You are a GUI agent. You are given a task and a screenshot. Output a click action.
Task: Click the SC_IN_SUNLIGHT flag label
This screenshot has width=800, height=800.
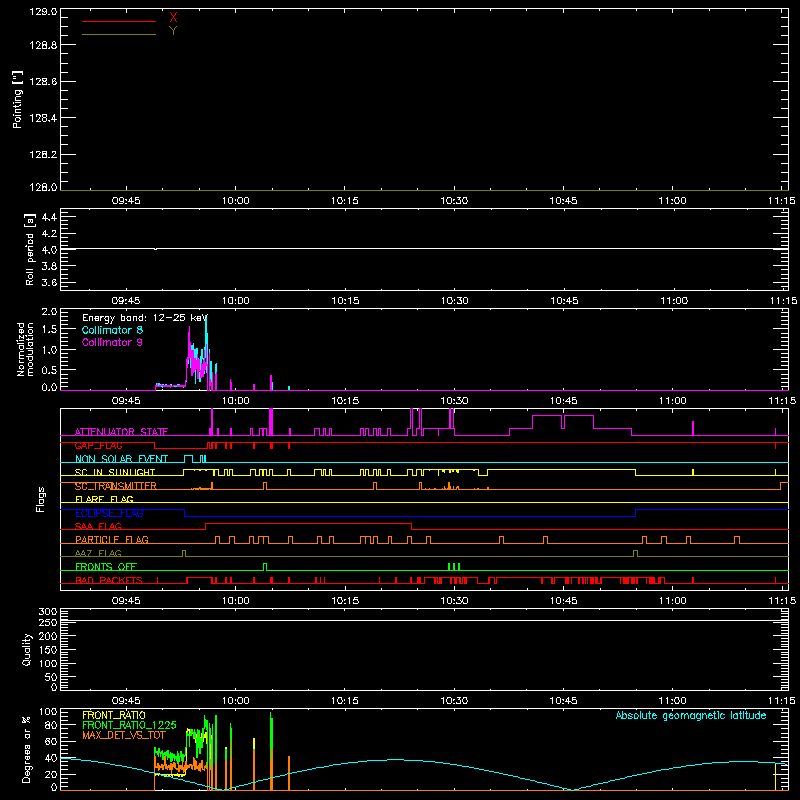click(115, 472)
